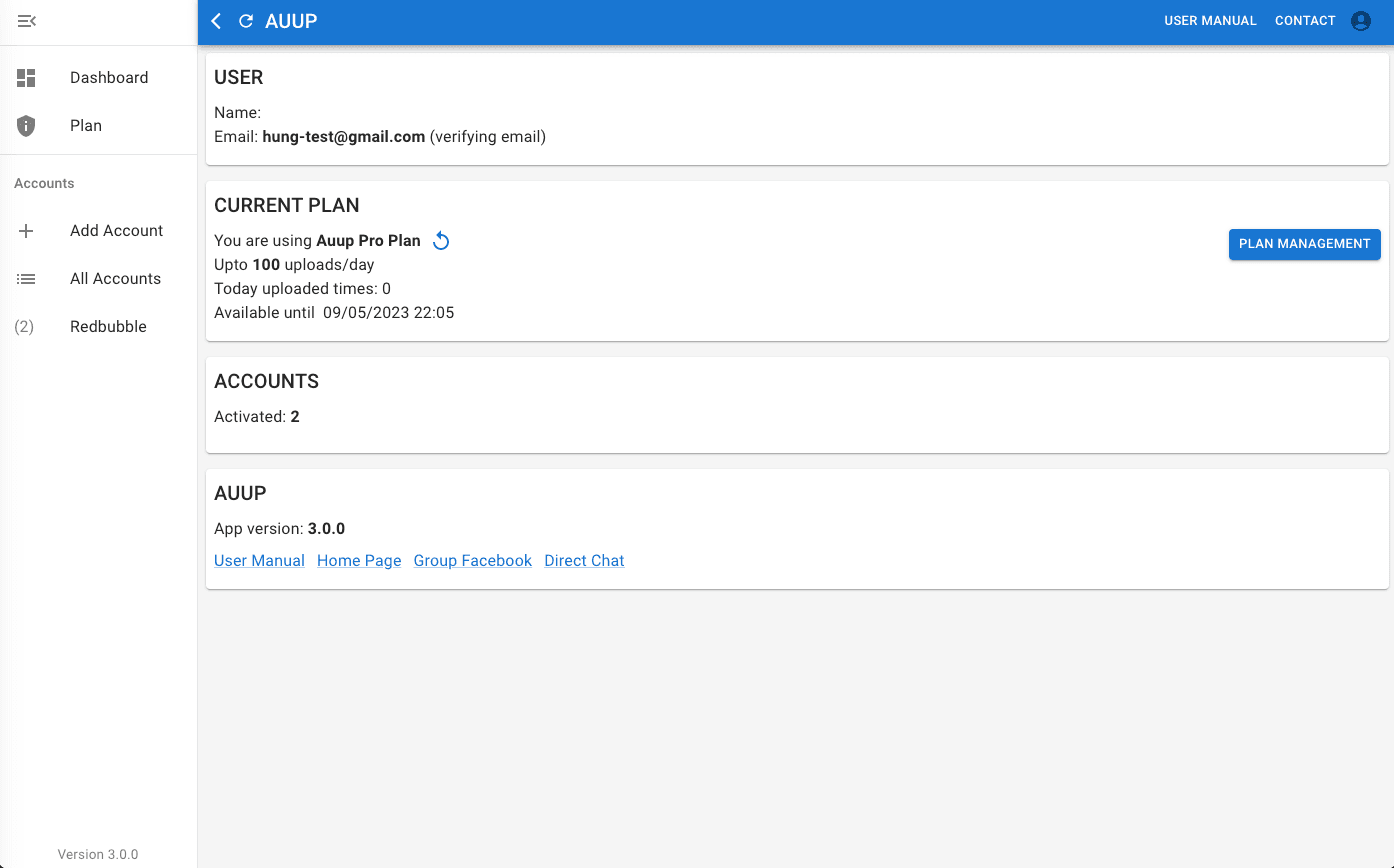Open the Plan menu item
Screen dimensions: 1394x868
click(x=99, y=126)
